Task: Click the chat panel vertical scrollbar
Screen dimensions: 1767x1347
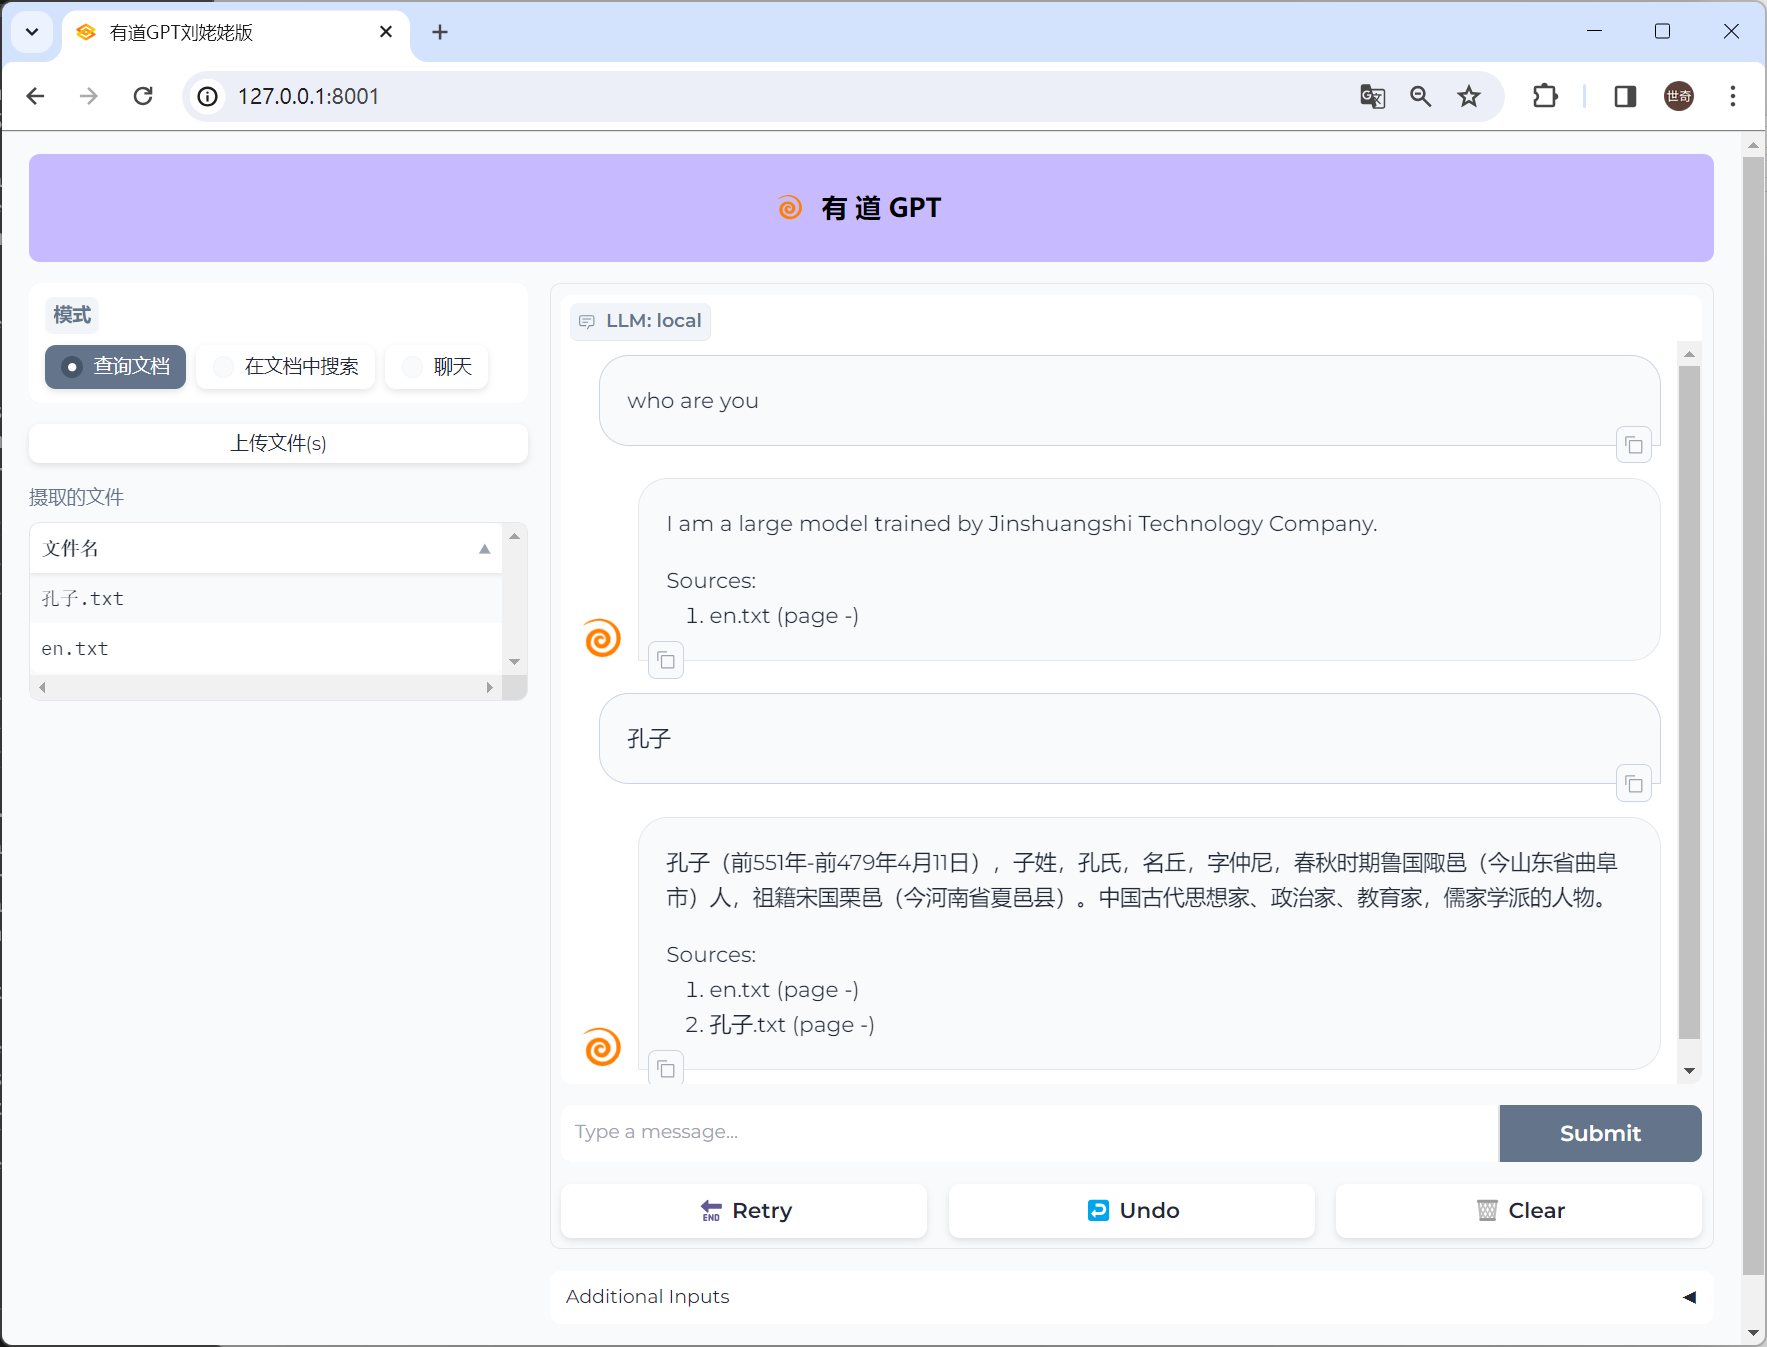Action: pyautogui.click(x=1689, y=702)
